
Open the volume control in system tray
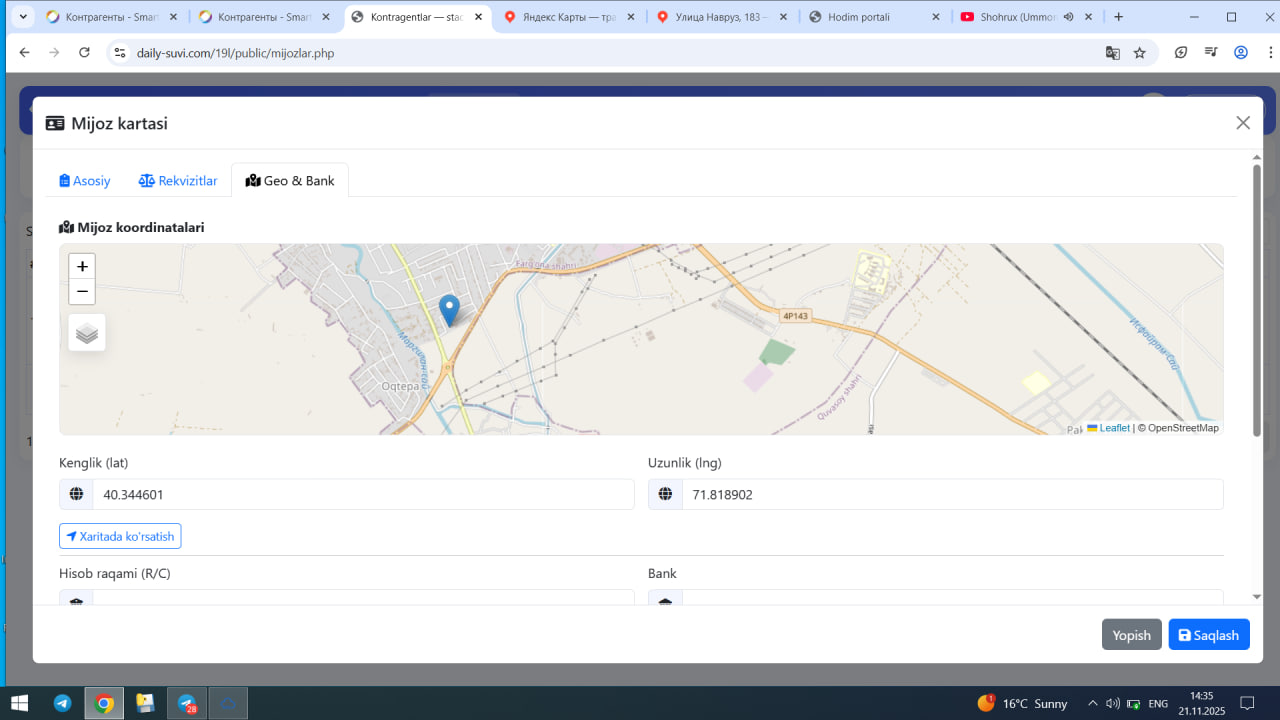click(x=1112, y=703)
